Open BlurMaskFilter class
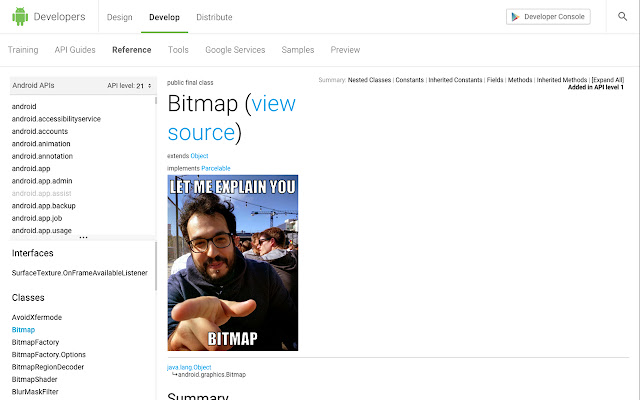Viewport: 640px width, 400px height. click(x=35, y=392)
